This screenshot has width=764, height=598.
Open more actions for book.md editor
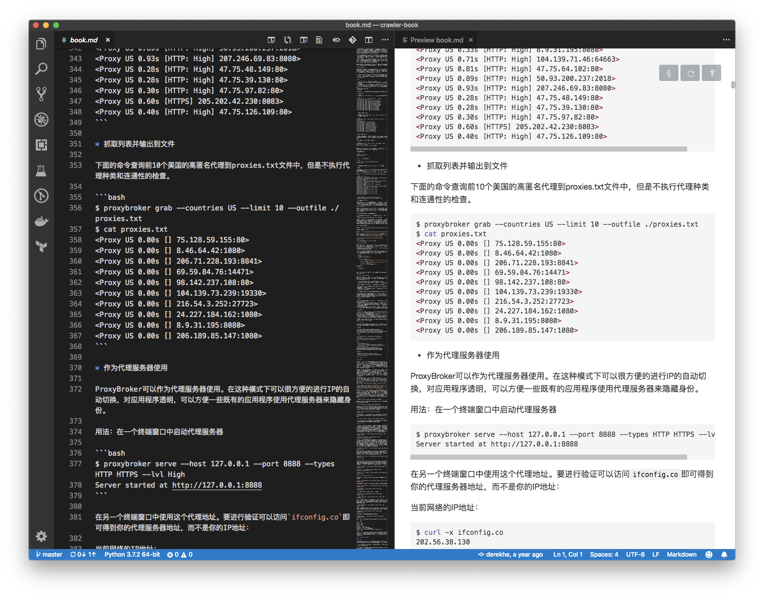click(x=385, y=40)
